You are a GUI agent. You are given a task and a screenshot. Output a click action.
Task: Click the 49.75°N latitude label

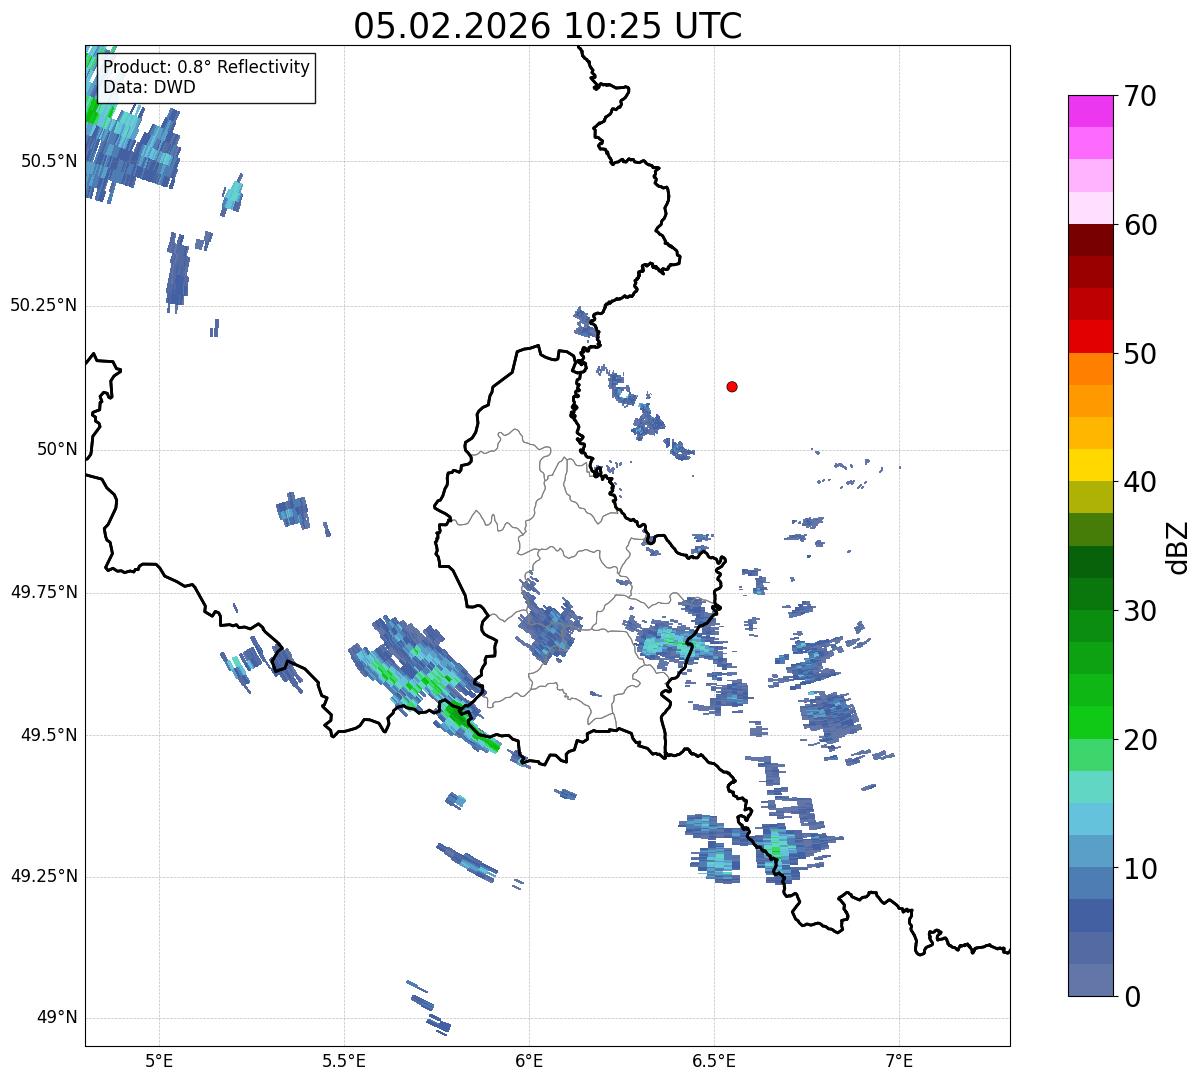(43, 592)
